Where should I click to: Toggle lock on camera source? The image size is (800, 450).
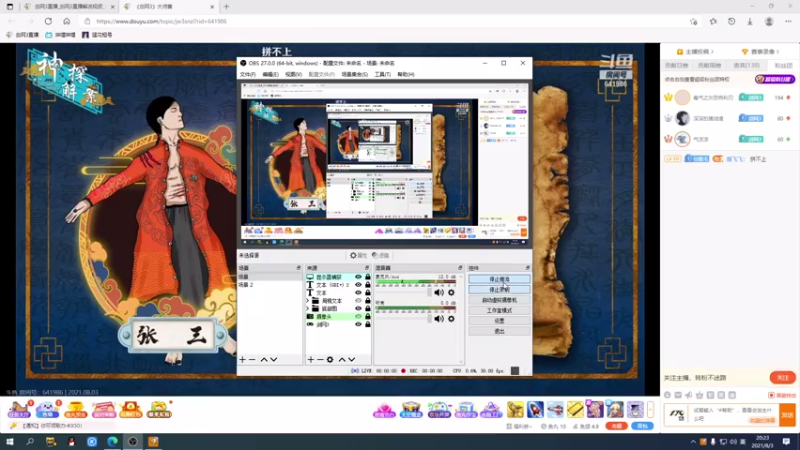[x=367, y=316]
